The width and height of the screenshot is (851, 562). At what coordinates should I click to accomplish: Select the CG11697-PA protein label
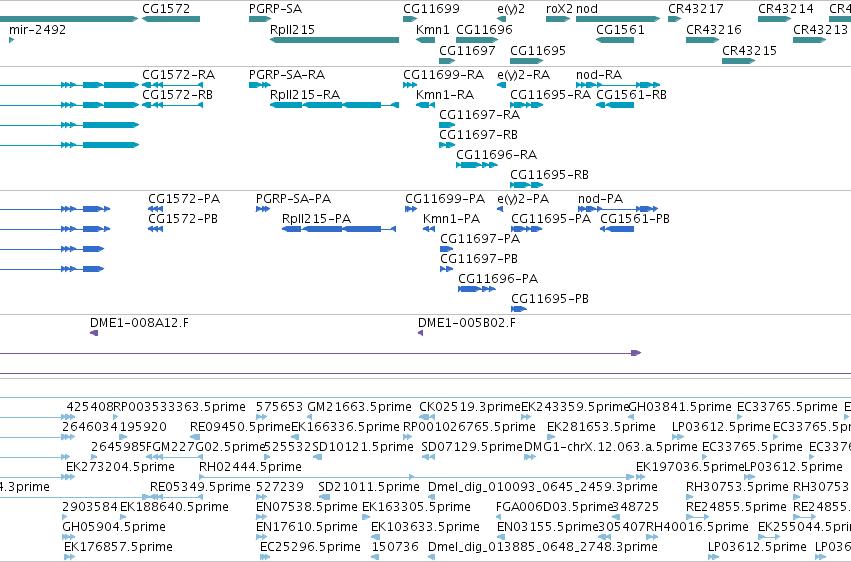tap(480, 239)
